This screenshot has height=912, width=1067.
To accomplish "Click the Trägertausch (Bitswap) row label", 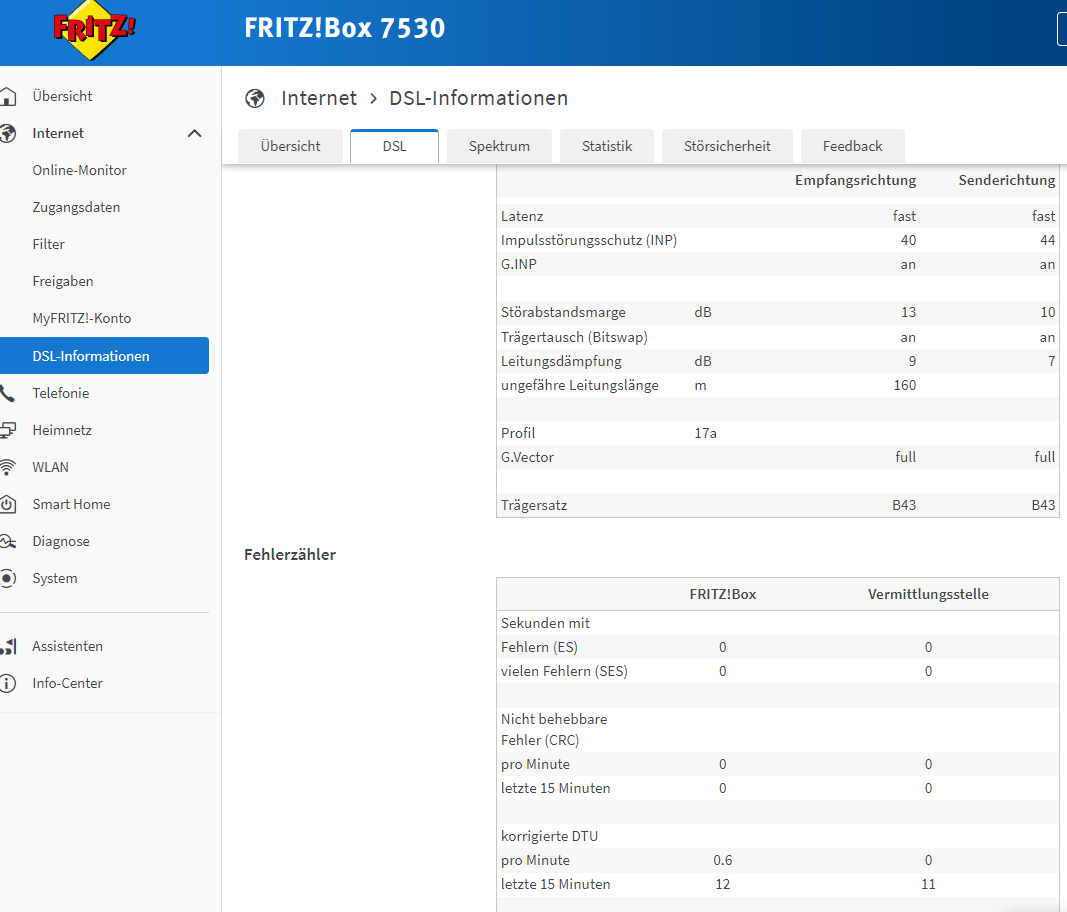I will click(x=574, y=338).
